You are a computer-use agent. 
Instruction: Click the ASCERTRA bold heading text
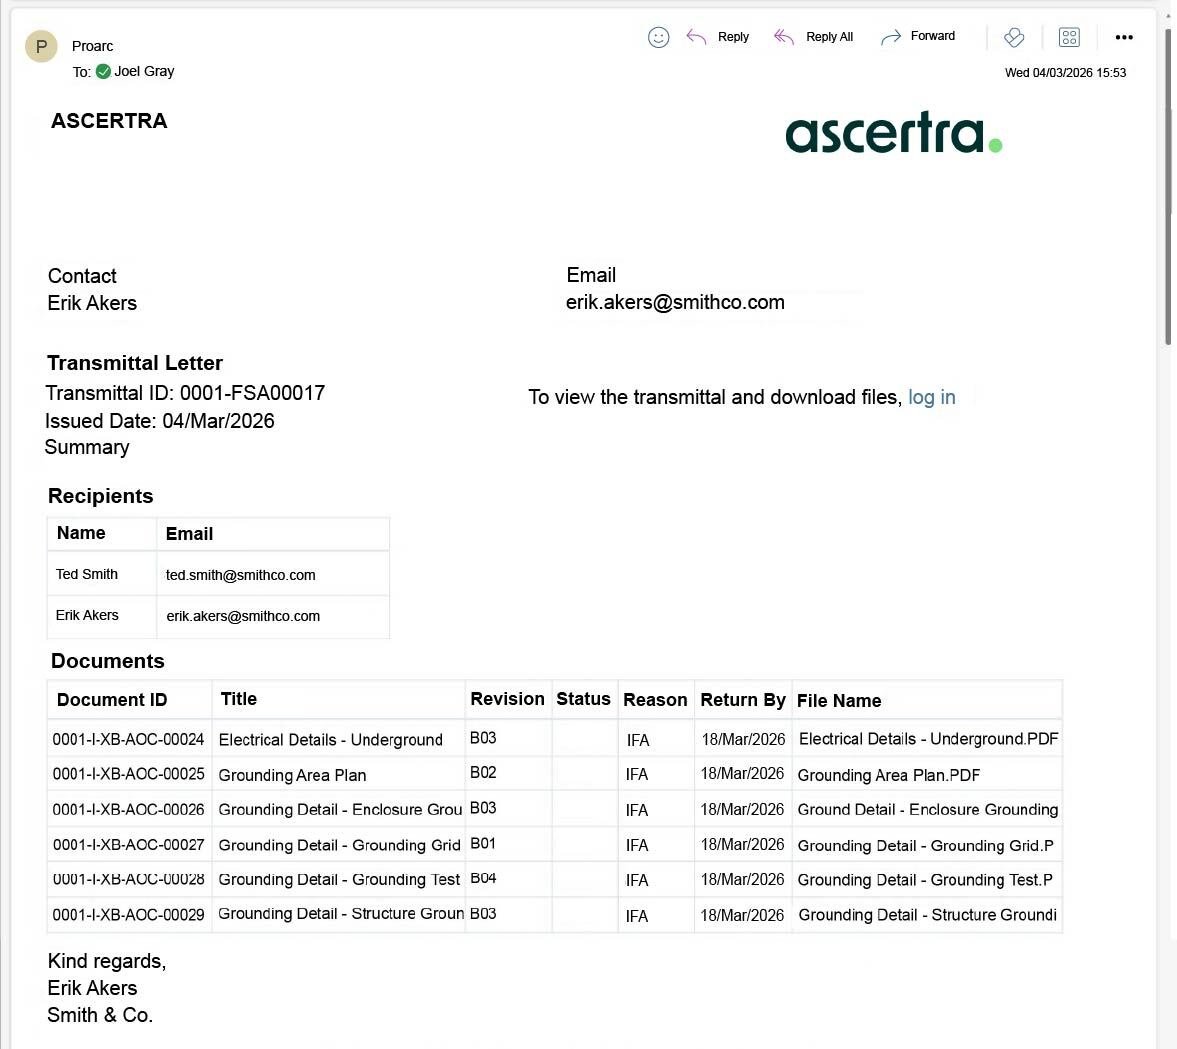(109, 121)
